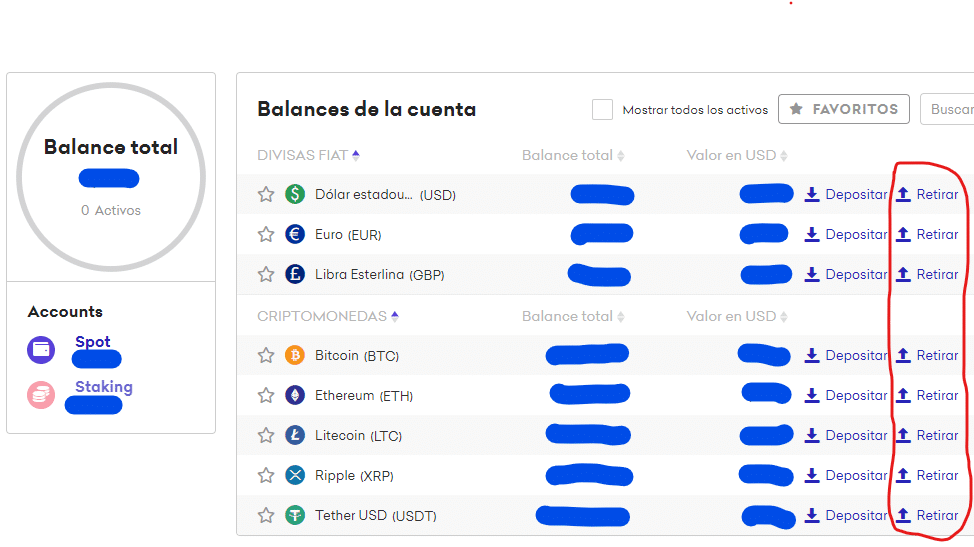
Task: Click the withdraw arrow icon for Tether
Action: click(x=904, y=515)
